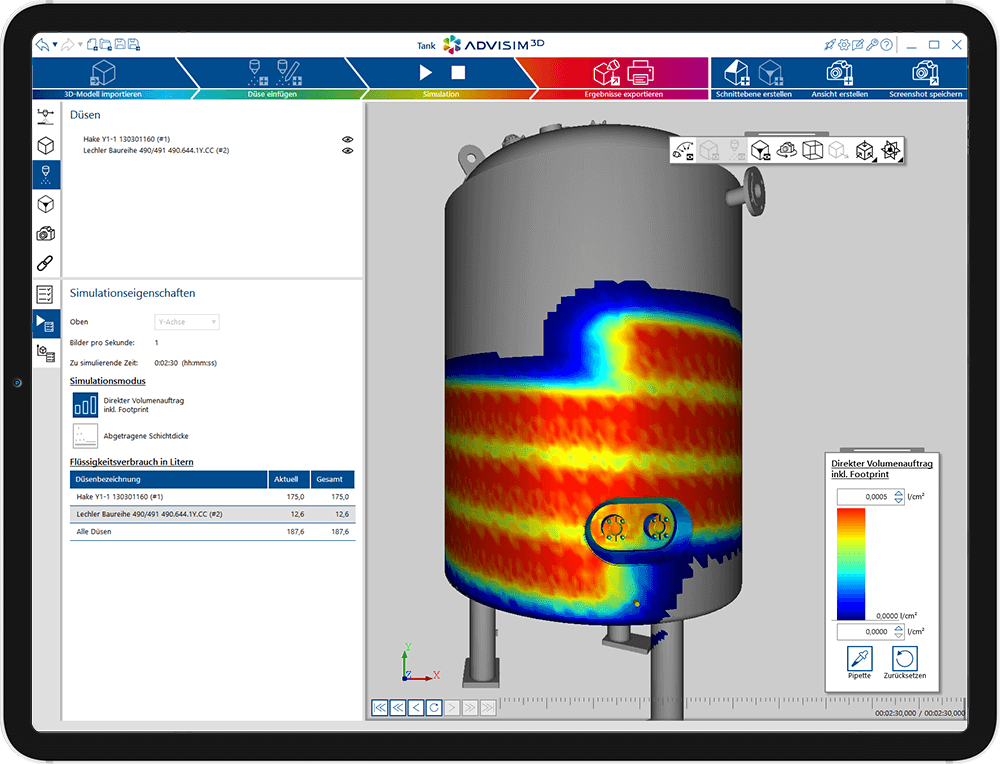Open the undo history dropdown arrow
Image resolution: width=1000 pixels, height=764 pixels.
[x=55, y=45]
